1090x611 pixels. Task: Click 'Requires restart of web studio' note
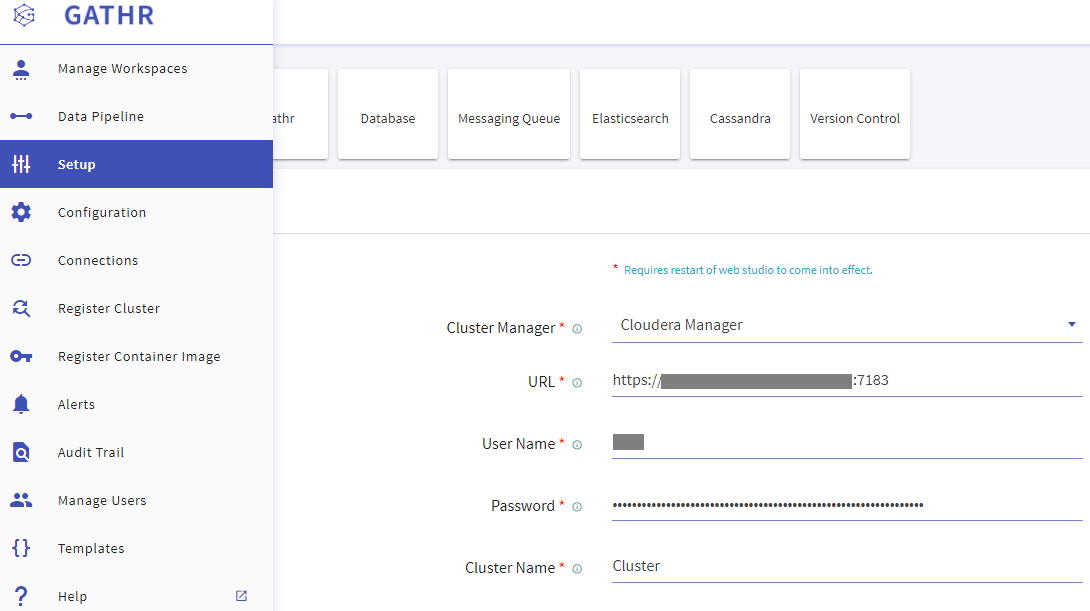click(748, 270)
